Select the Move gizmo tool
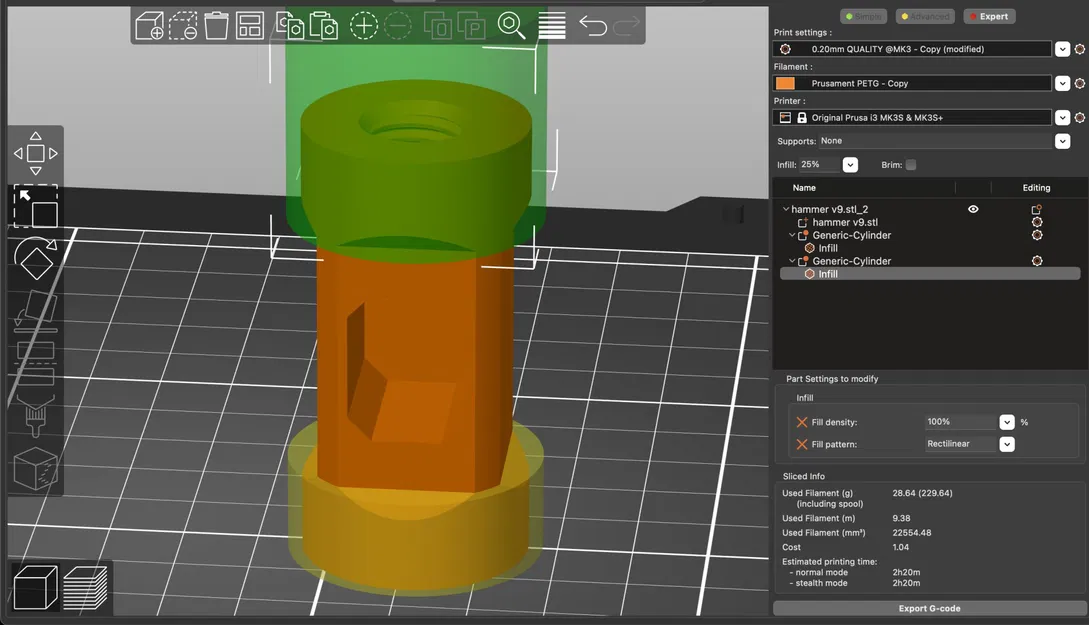This screenshot has height=625, width=1089. [x=35, y=153]
